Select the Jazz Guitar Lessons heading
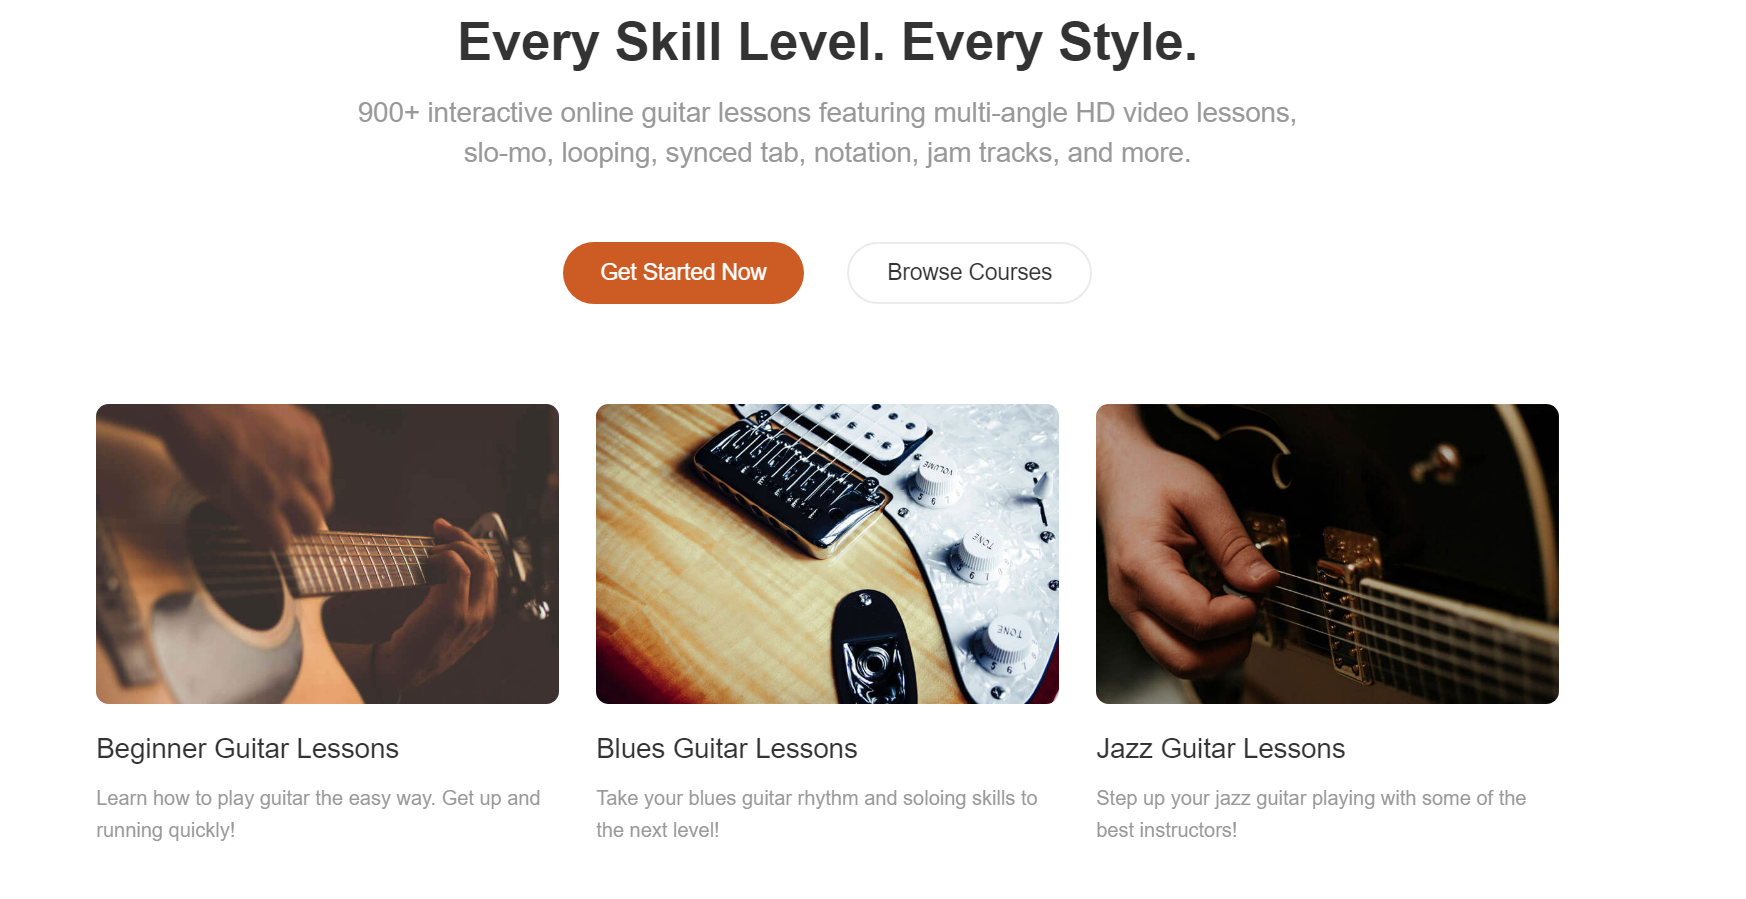This screenshot has height=899, width=1746. pyautogui.click(x=1221, y=748)
